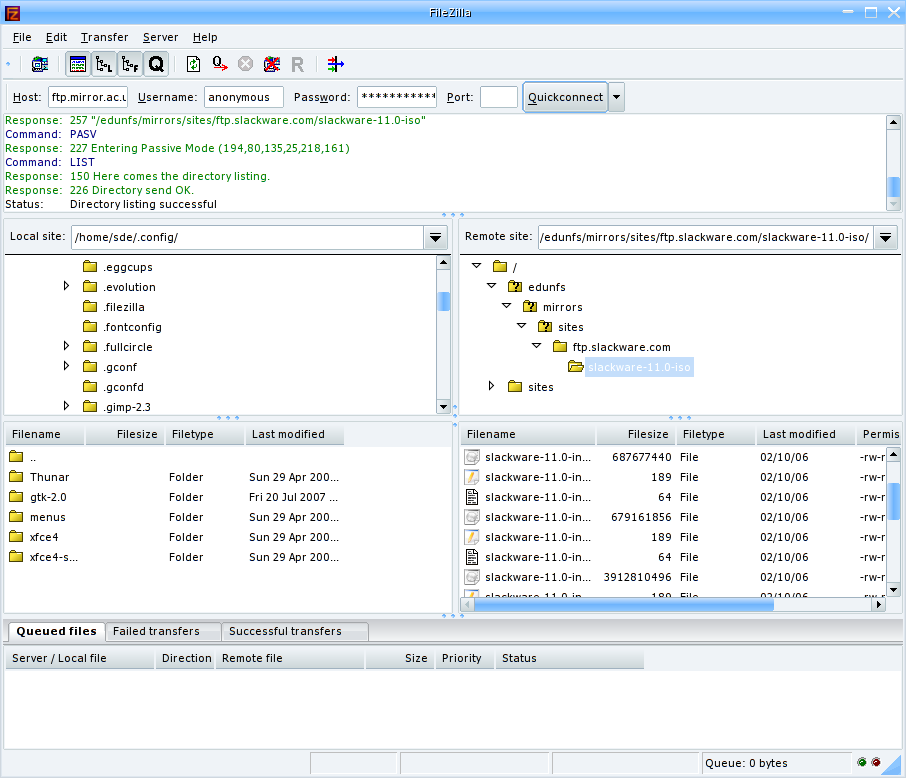Select the edunfs unknown-folder icon
The image size is (906, 778).
click(515, 286)
